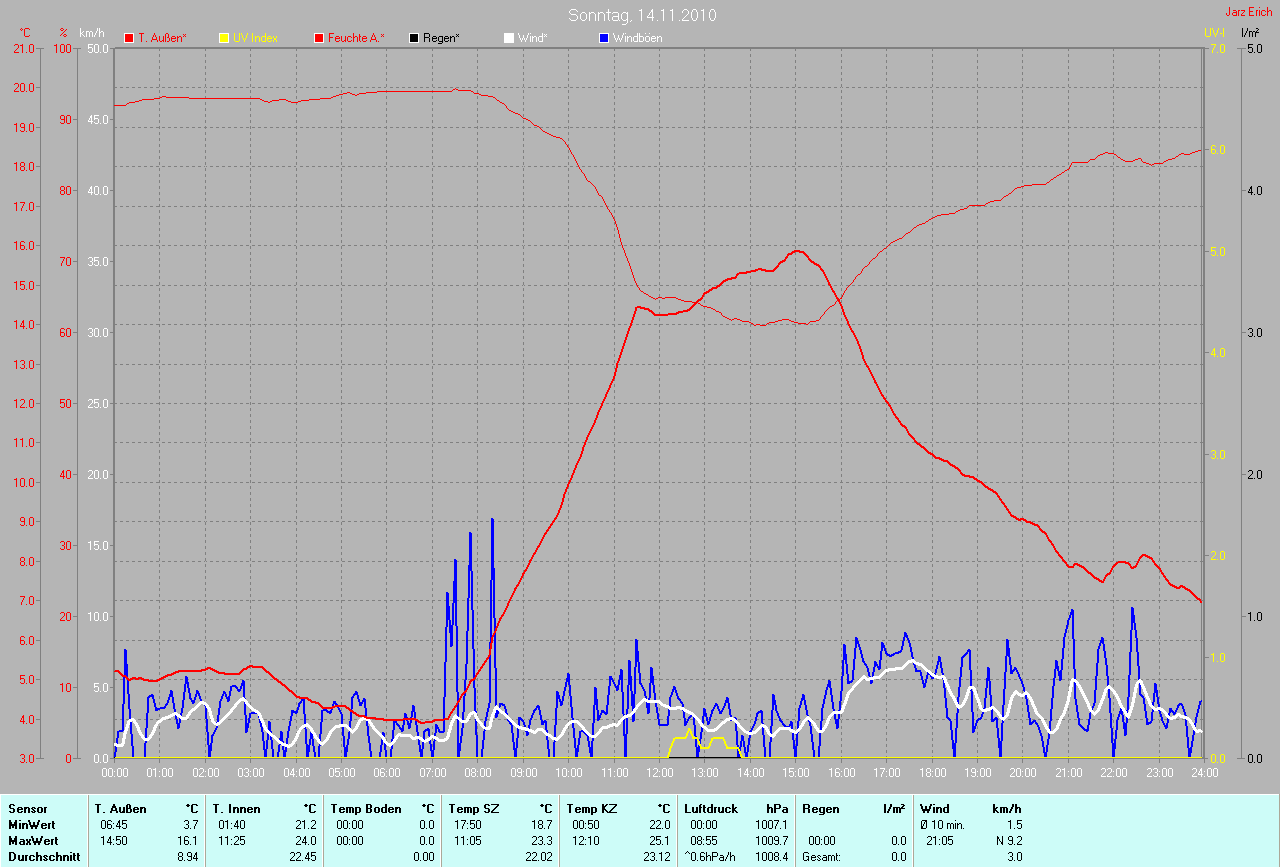Select the 'Sensor' table header
Viewport: 1280px width, 867px height.
(27, 809)
